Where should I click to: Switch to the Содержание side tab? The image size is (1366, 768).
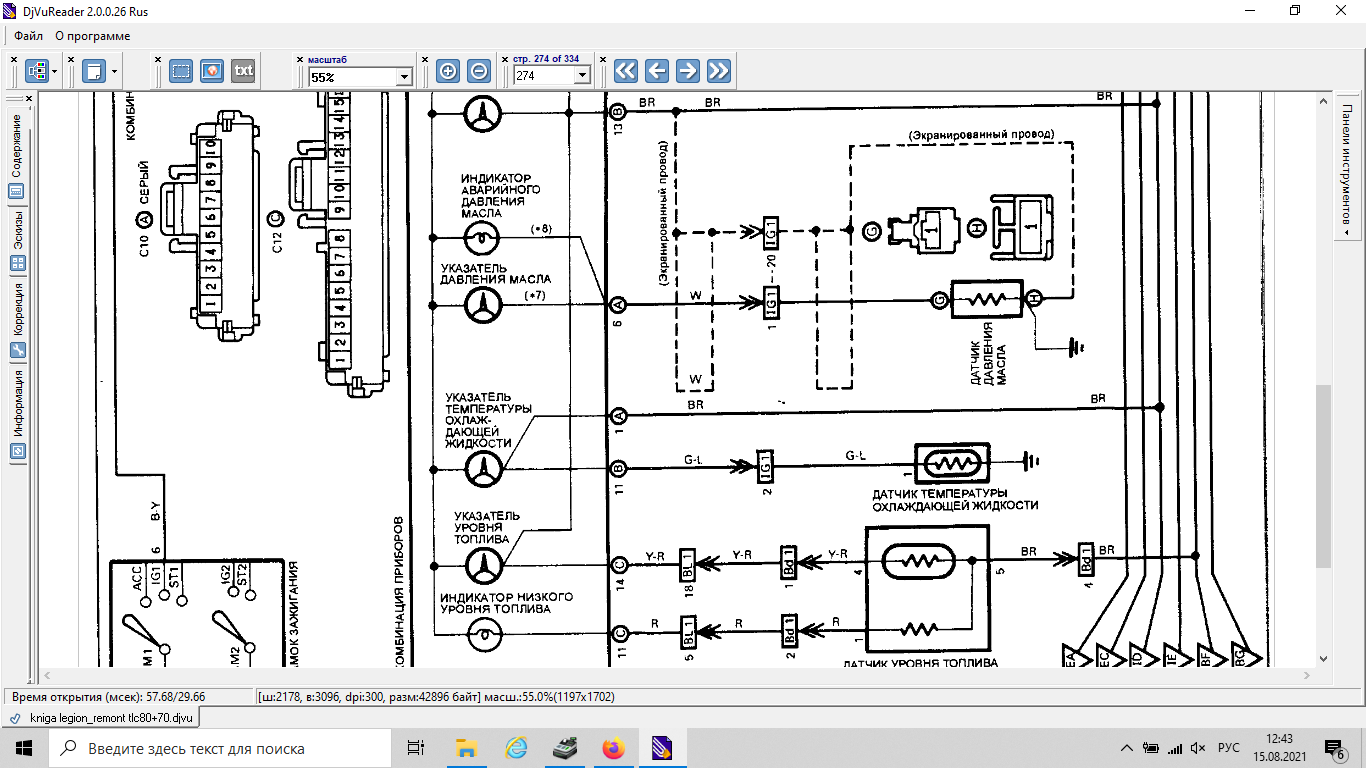17,157
